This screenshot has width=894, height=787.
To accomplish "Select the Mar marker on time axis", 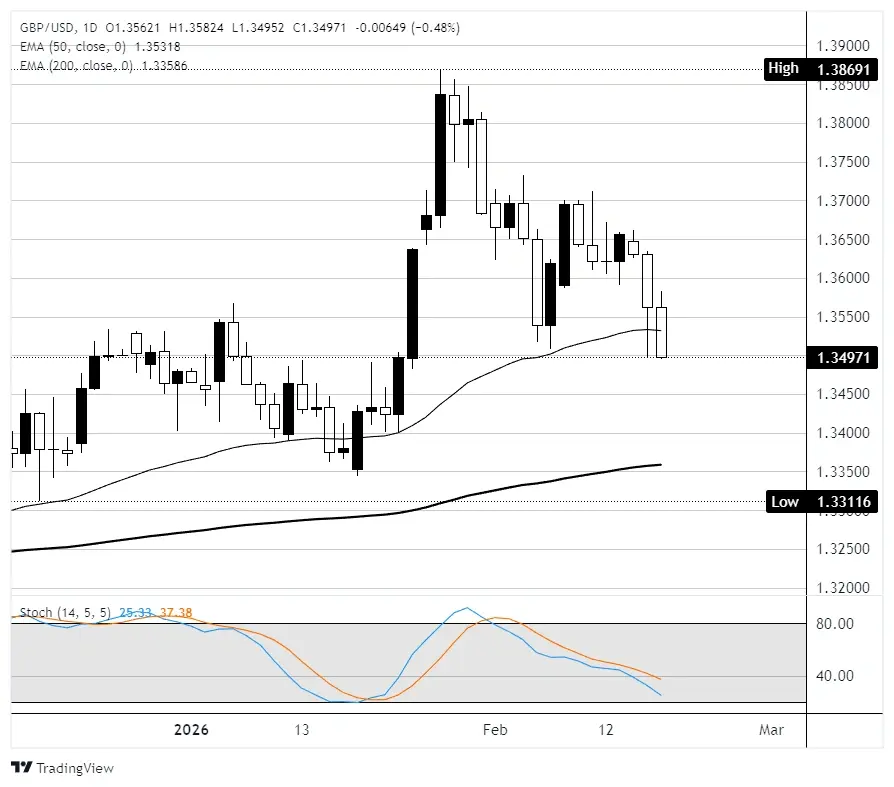I will tap(771, 730).
